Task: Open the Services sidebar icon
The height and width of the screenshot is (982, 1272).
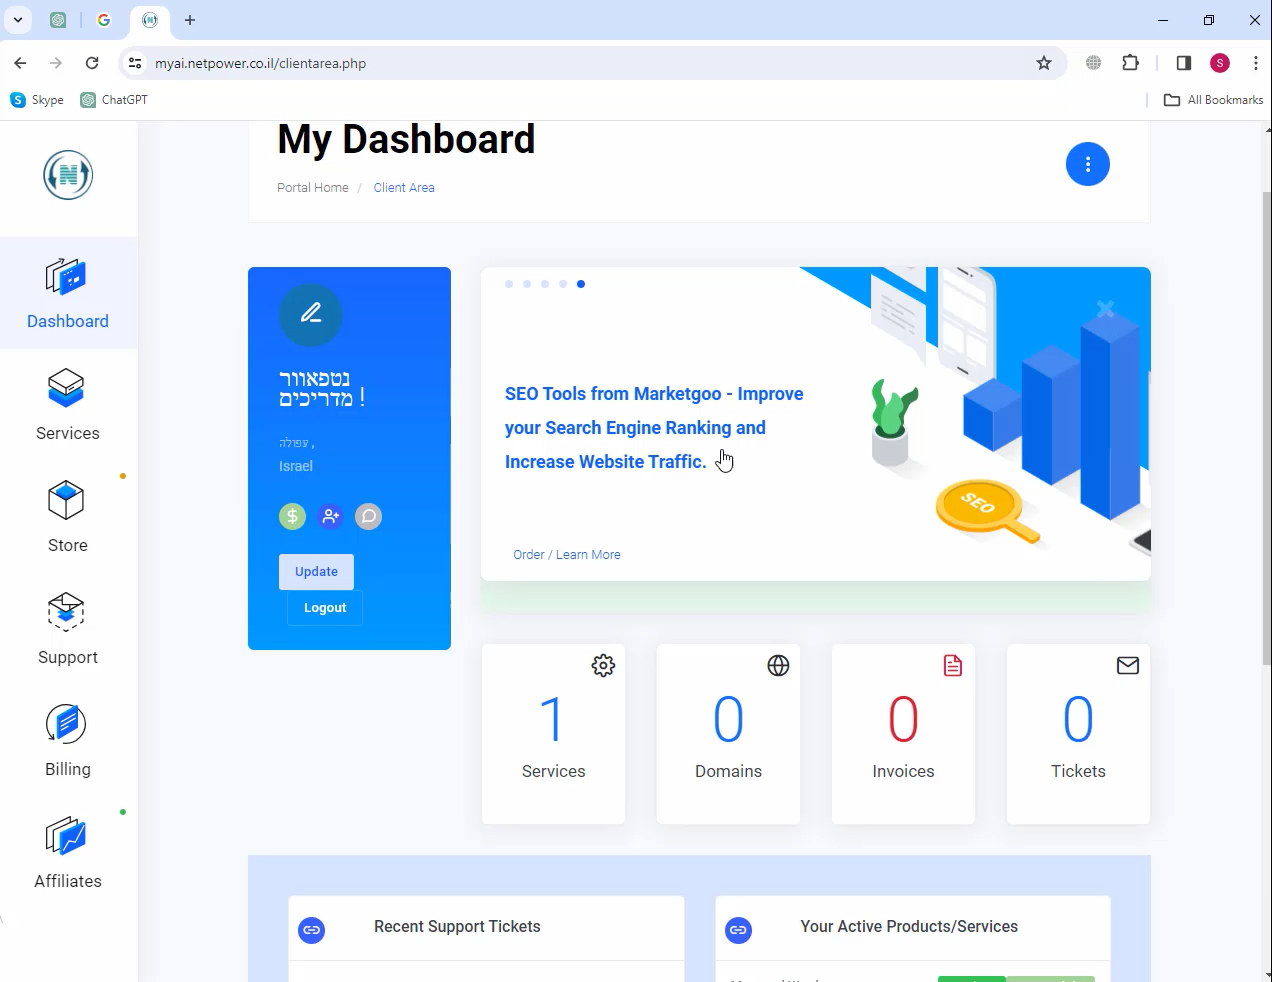Action: pyautogui.click(x=67, y=389)
